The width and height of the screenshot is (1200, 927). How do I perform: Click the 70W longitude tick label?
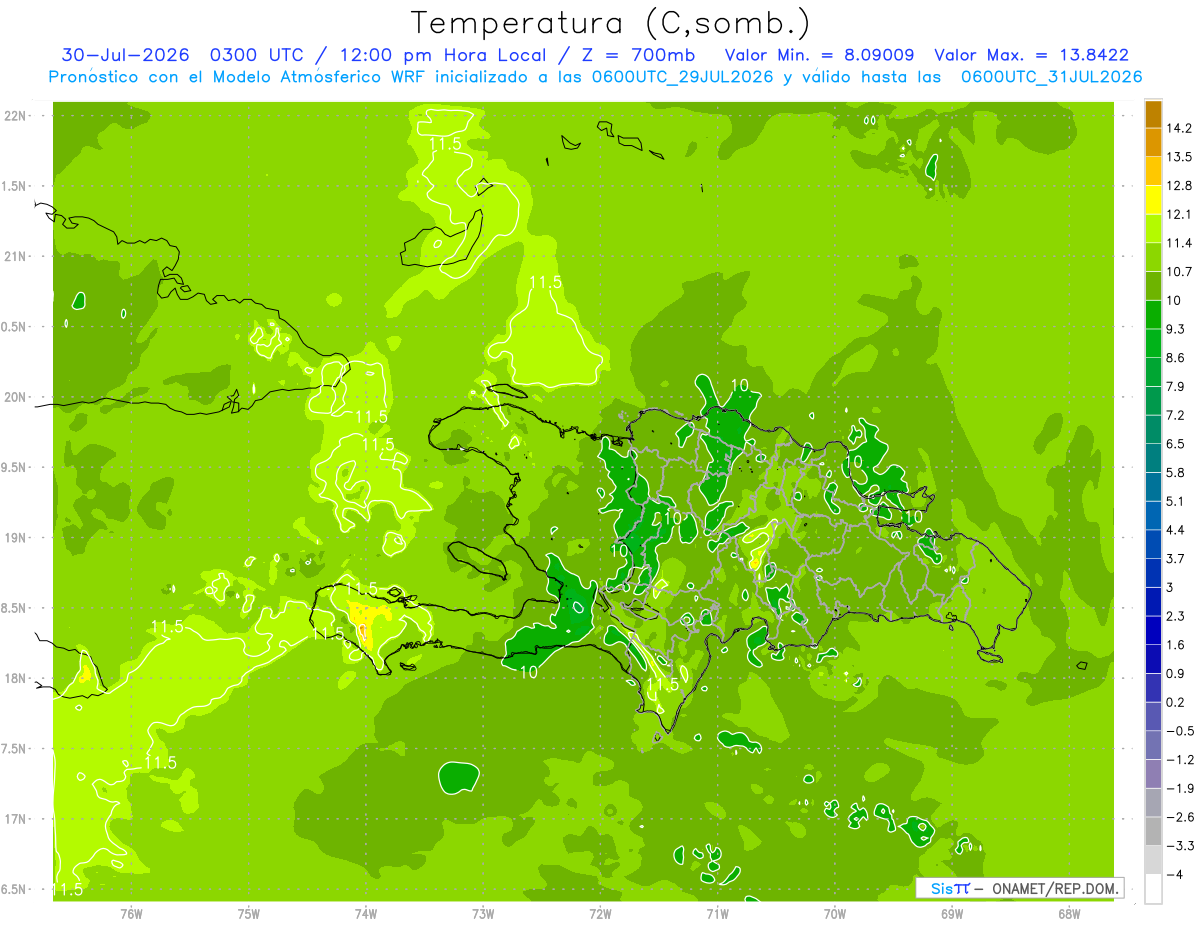click(x=835, y=913)
